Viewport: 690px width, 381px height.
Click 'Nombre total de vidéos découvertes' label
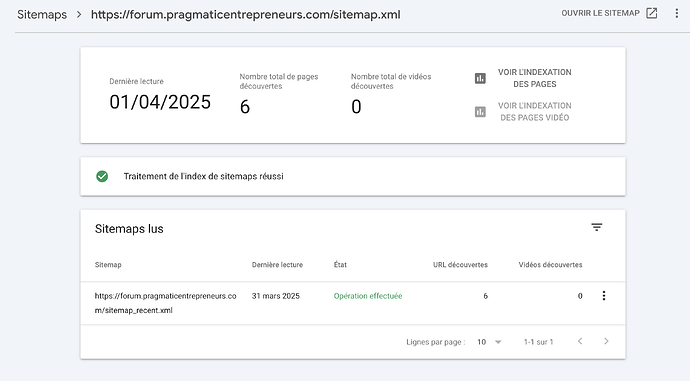pyautogui.click(x=391, y=81)
